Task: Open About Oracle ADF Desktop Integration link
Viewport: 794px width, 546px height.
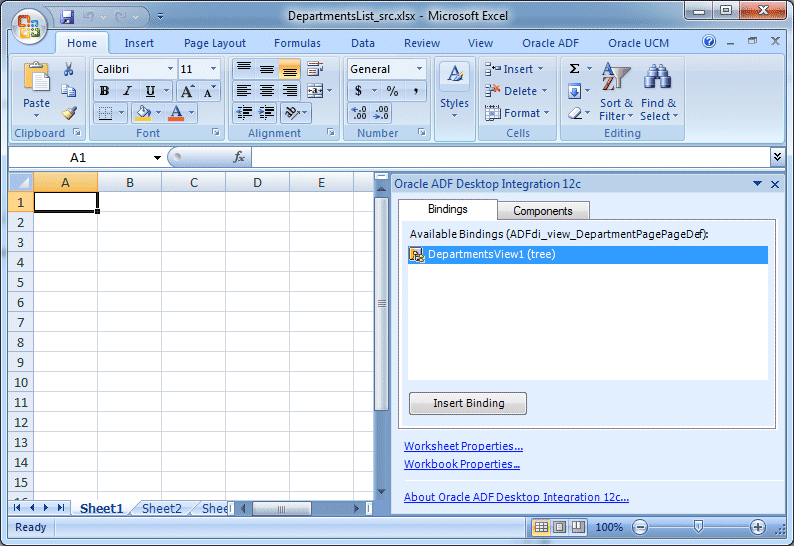Action: (517, 497)
